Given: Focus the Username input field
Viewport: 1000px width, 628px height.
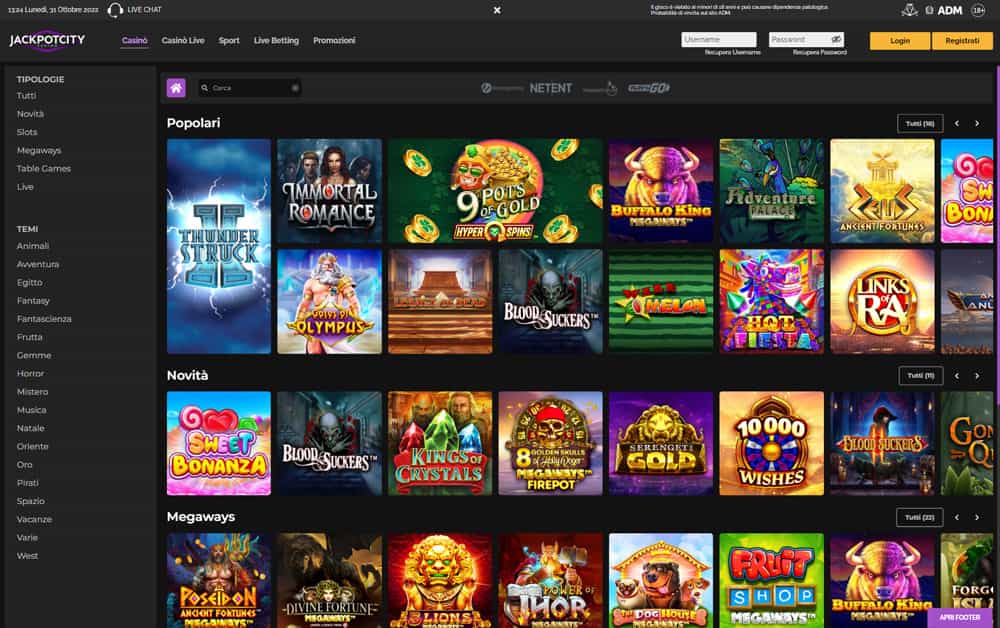Looking at the screenshot, I should click(x=719, y=40).
